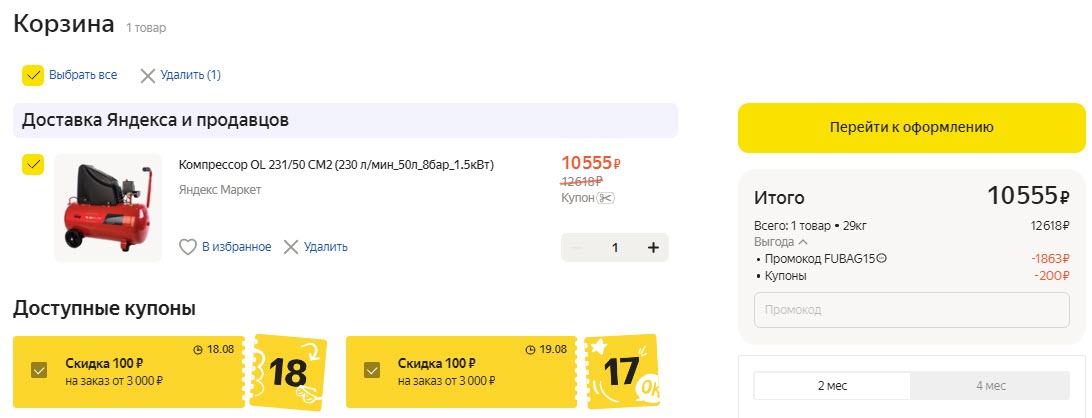Decrease quantity with the minus button
The height and width of the screenshot is (418, 1092).
point(577,248)
